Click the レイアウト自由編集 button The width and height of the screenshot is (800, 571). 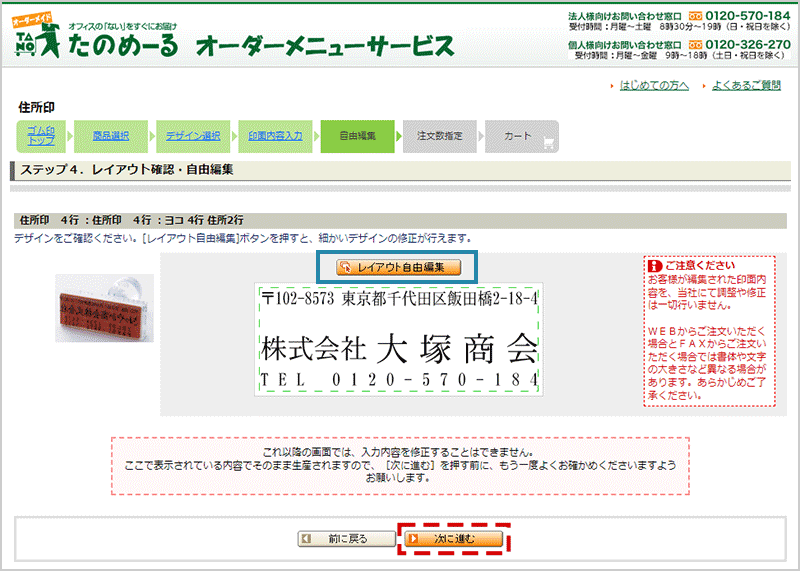click(398, 267)
